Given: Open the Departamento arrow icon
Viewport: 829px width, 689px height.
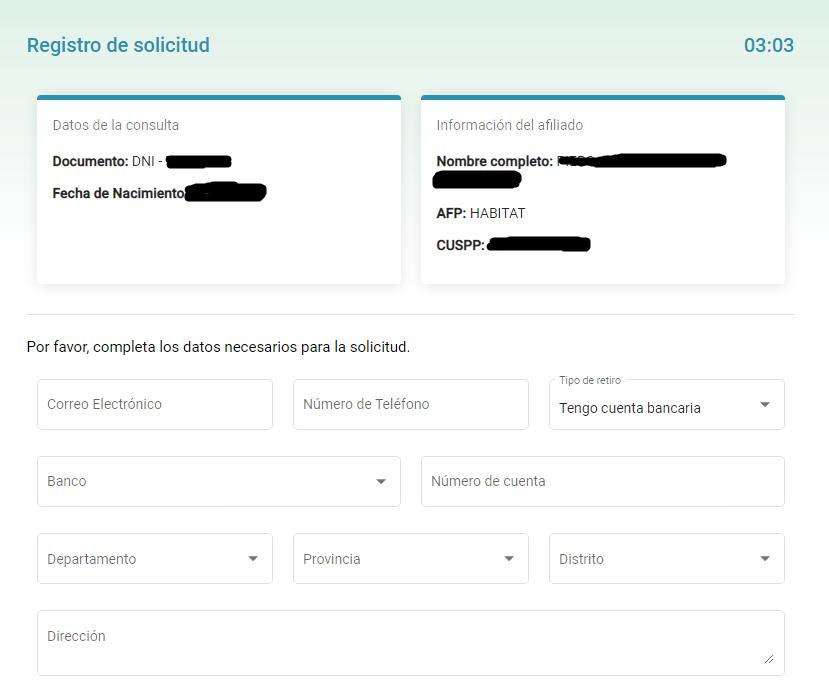Looking at the screenshot, I should pos(252,559).
